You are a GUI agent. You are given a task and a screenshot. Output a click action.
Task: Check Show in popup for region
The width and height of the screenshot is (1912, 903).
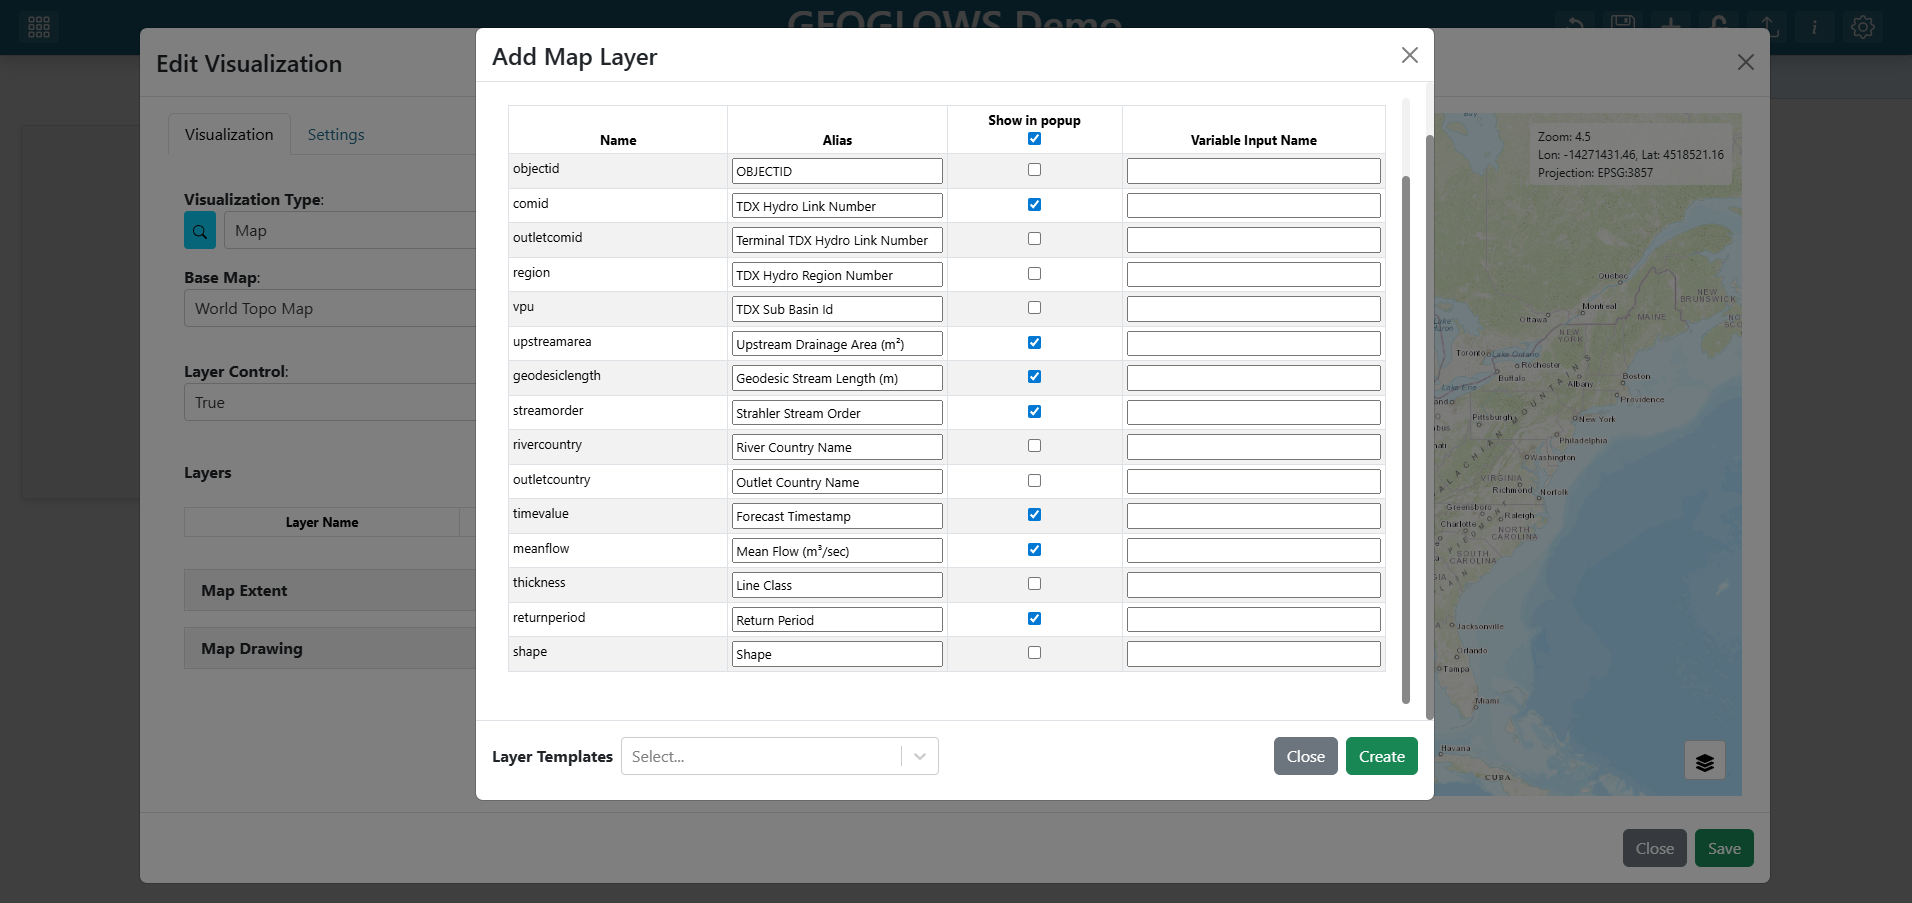(1034, 273)
